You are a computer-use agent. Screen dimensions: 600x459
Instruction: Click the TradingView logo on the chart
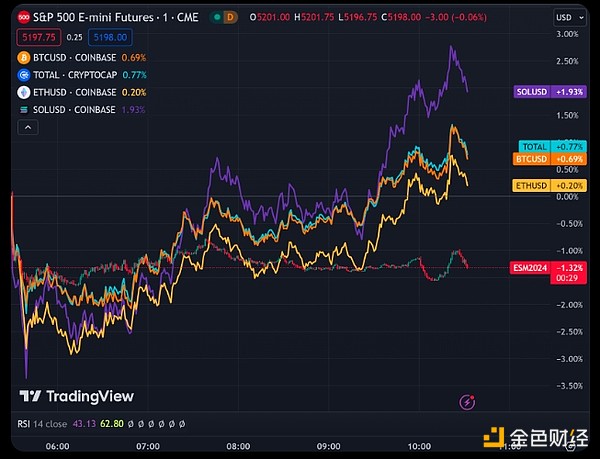click(x=78, y=396)
